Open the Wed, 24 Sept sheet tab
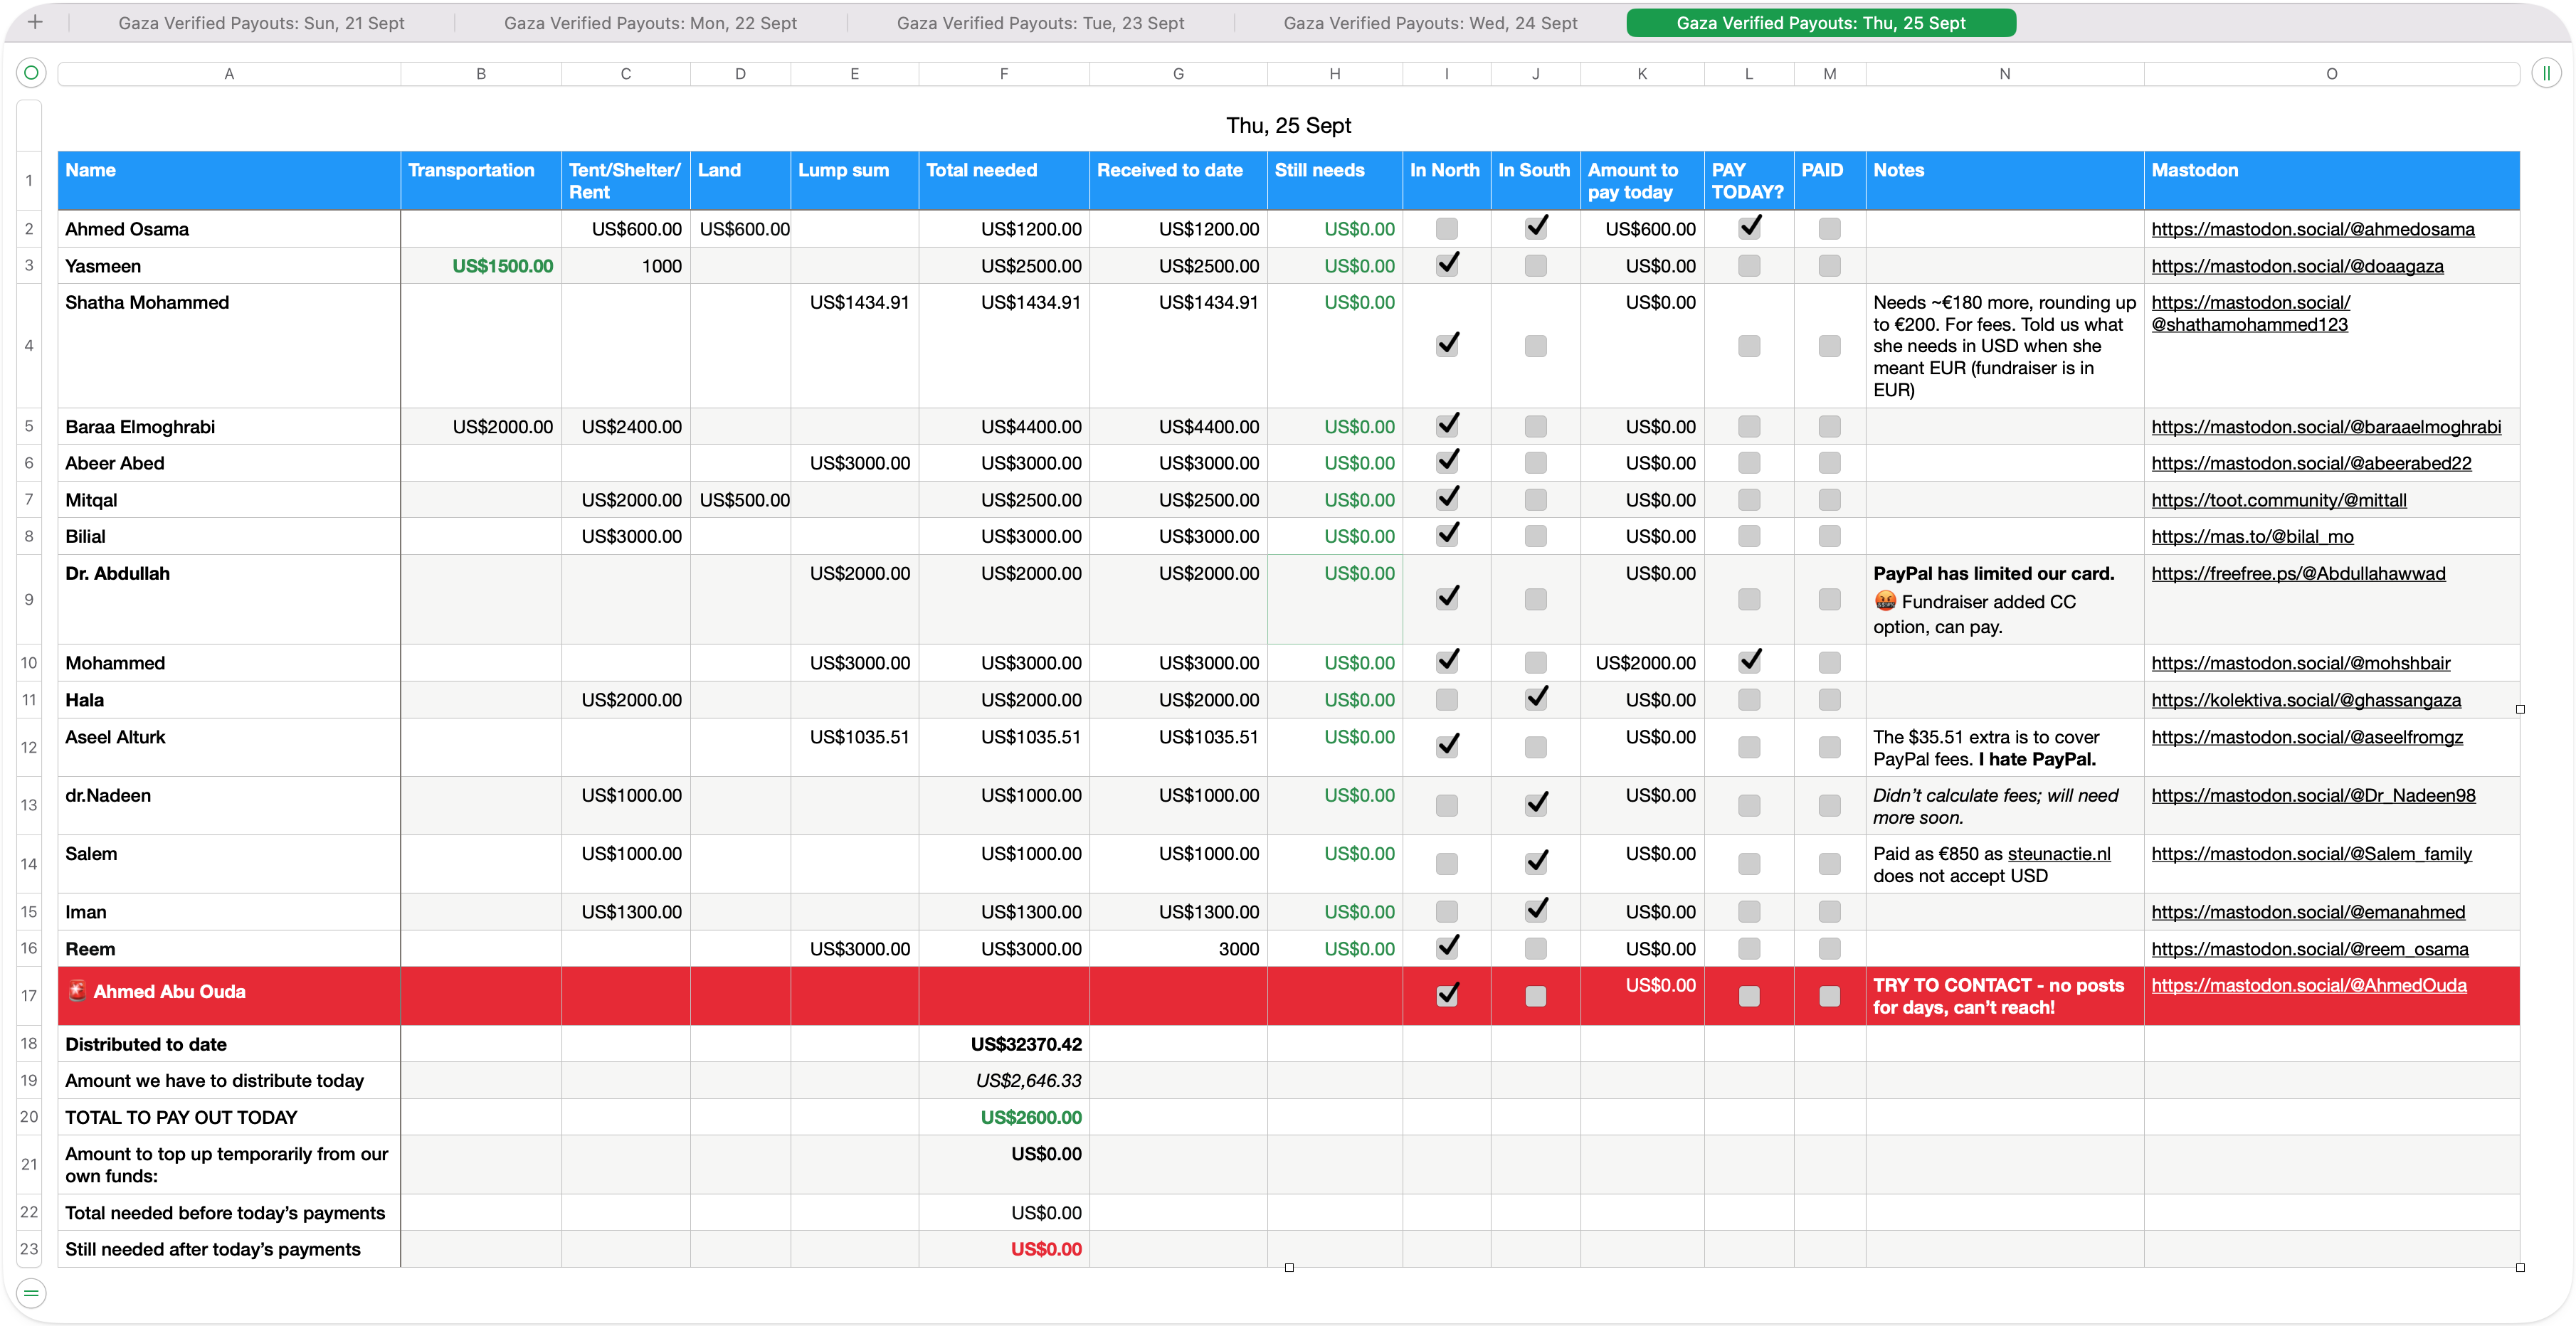2576x1326 pixels. point(1430,23)
